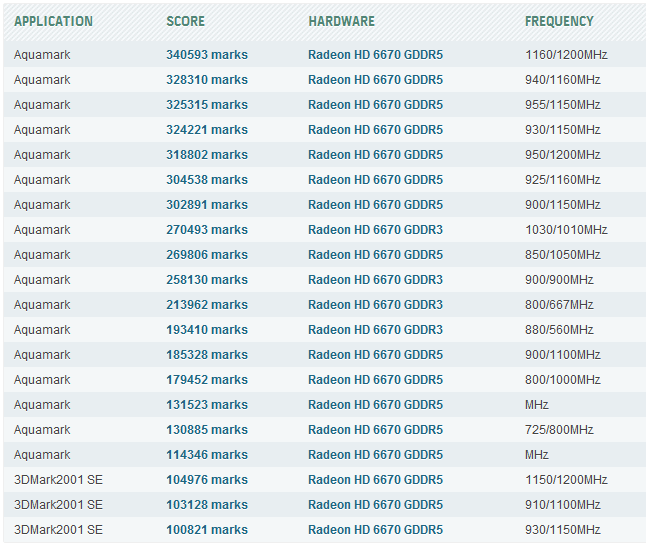Viewport: 646px width, 545px height.
Task: Click the APPLICATION column header
Action: coord(53,21)
